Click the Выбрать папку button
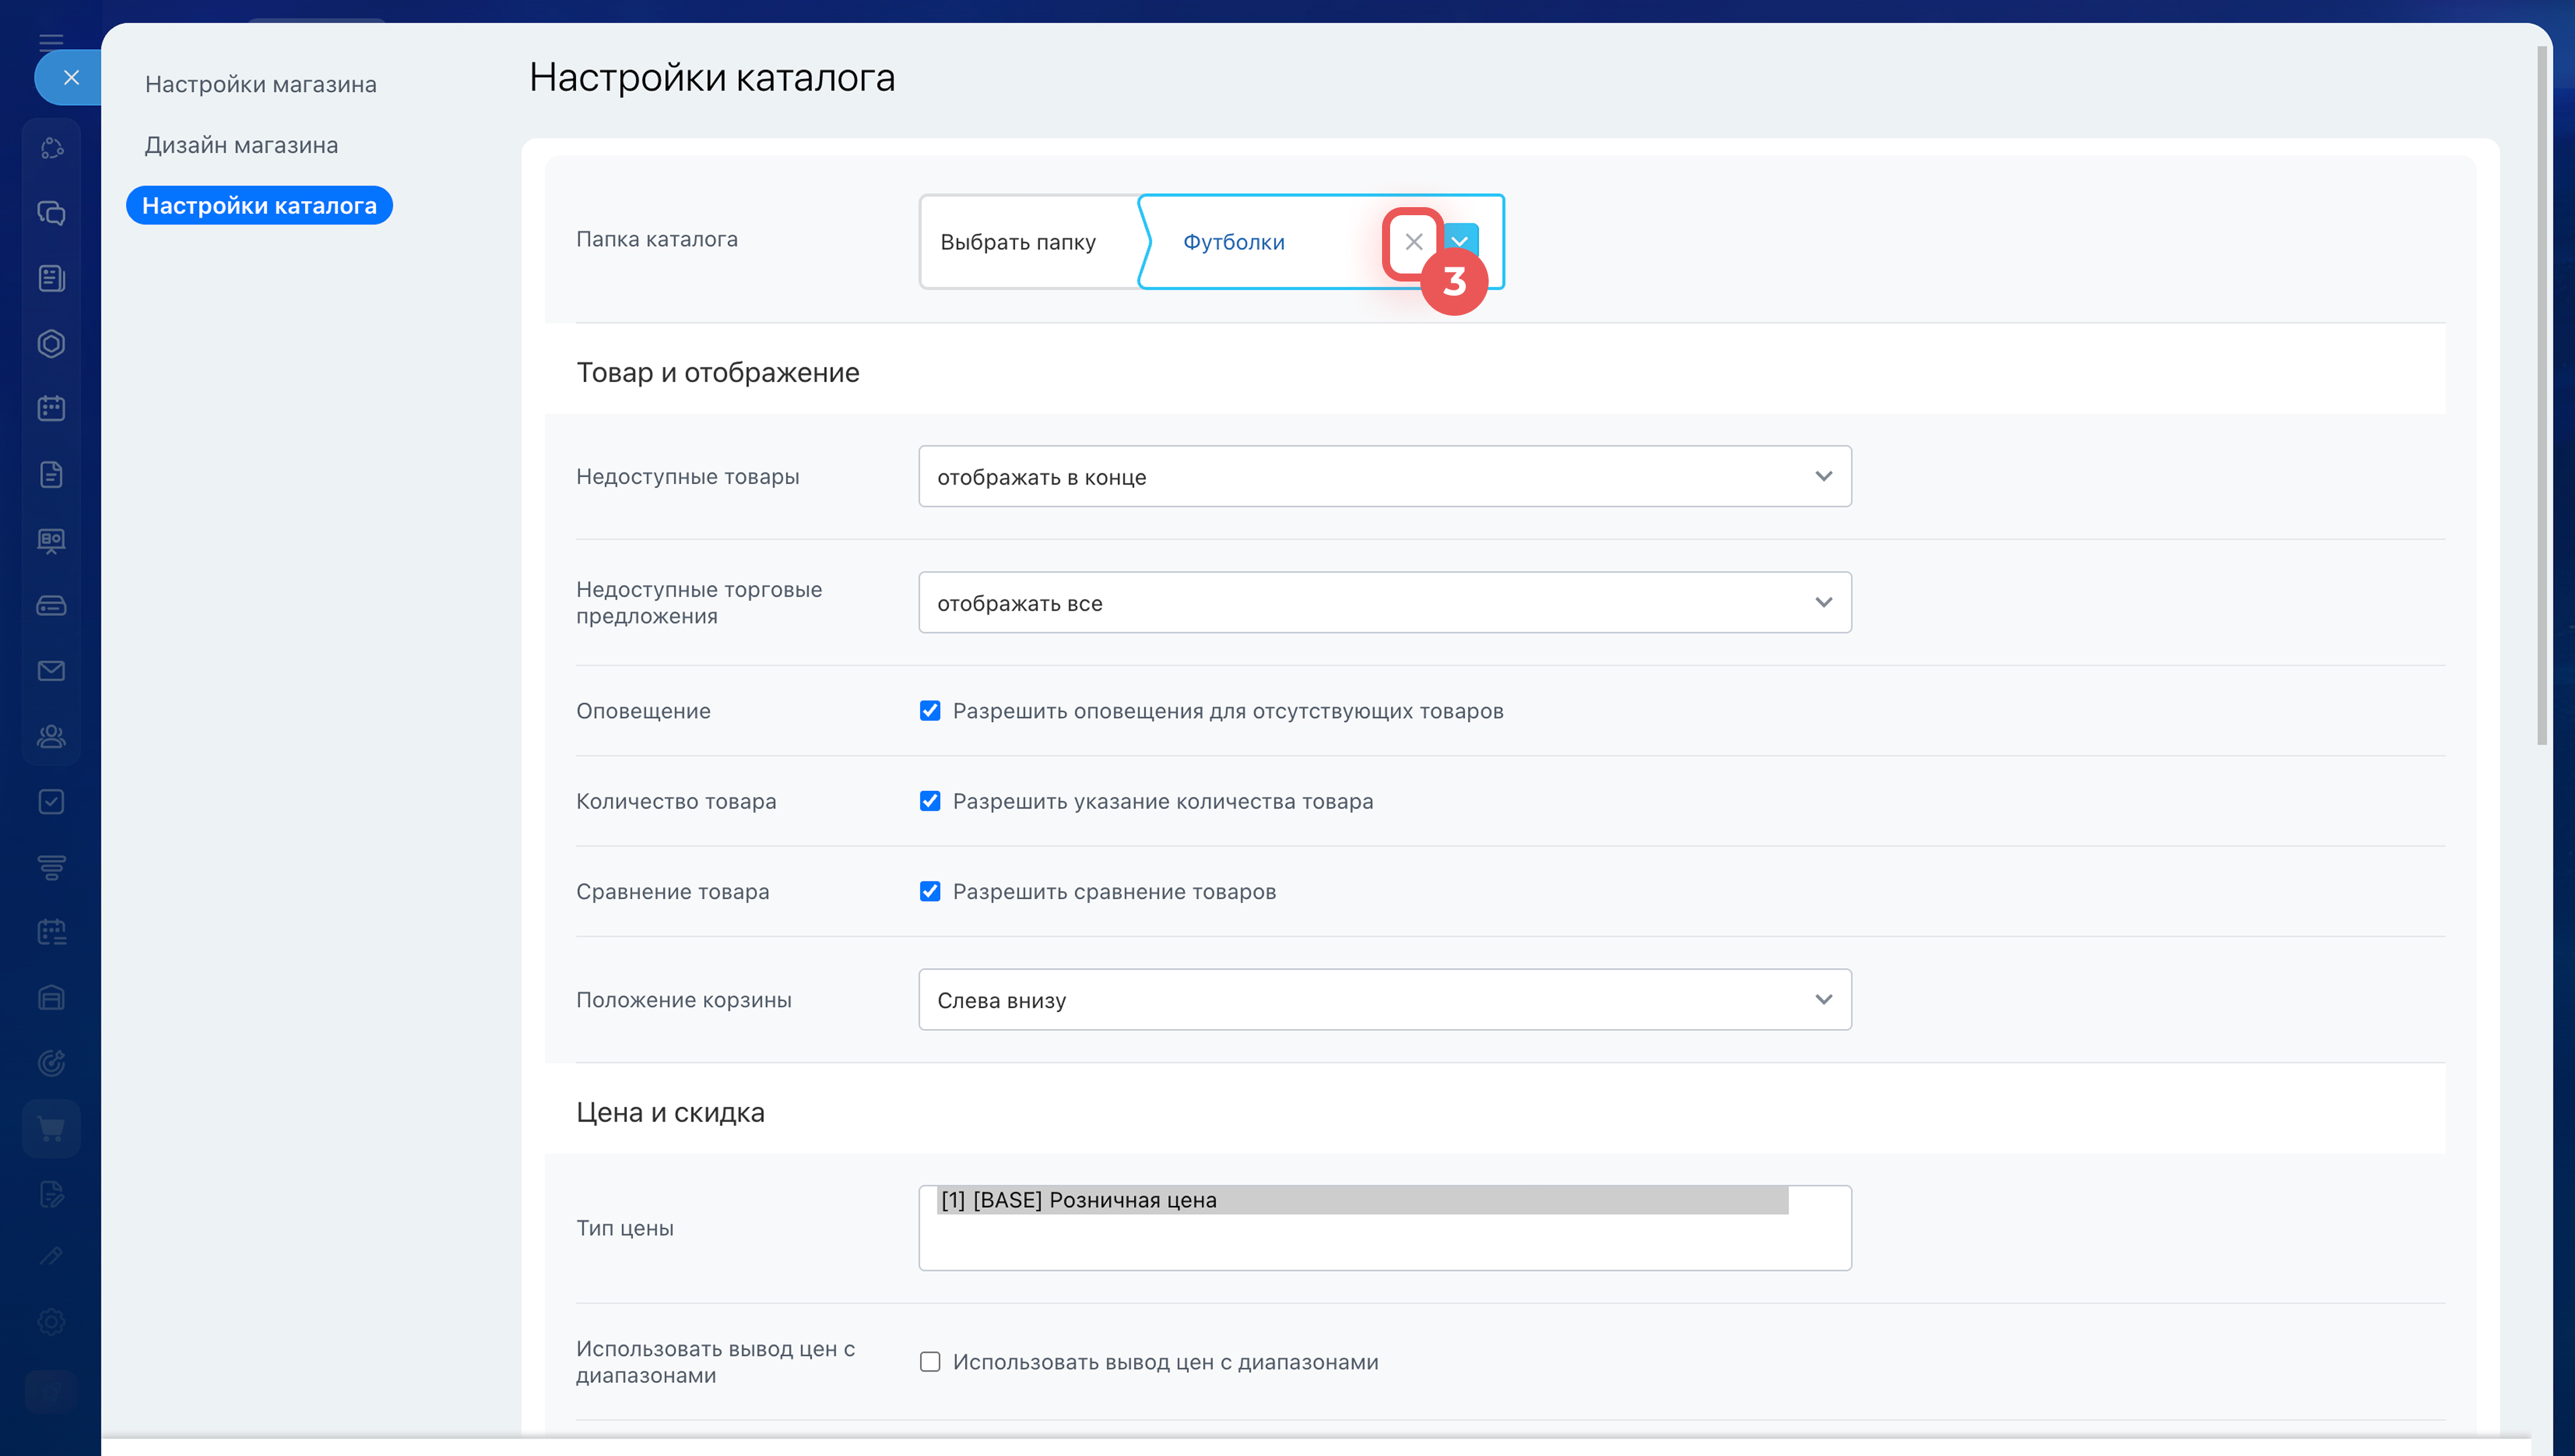 click(1018, 242)
